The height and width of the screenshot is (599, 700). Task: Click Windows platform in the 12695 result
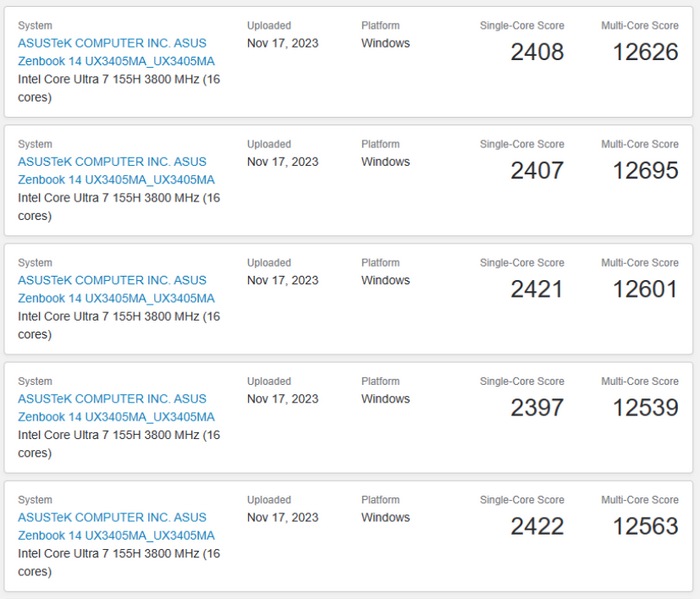385,162
